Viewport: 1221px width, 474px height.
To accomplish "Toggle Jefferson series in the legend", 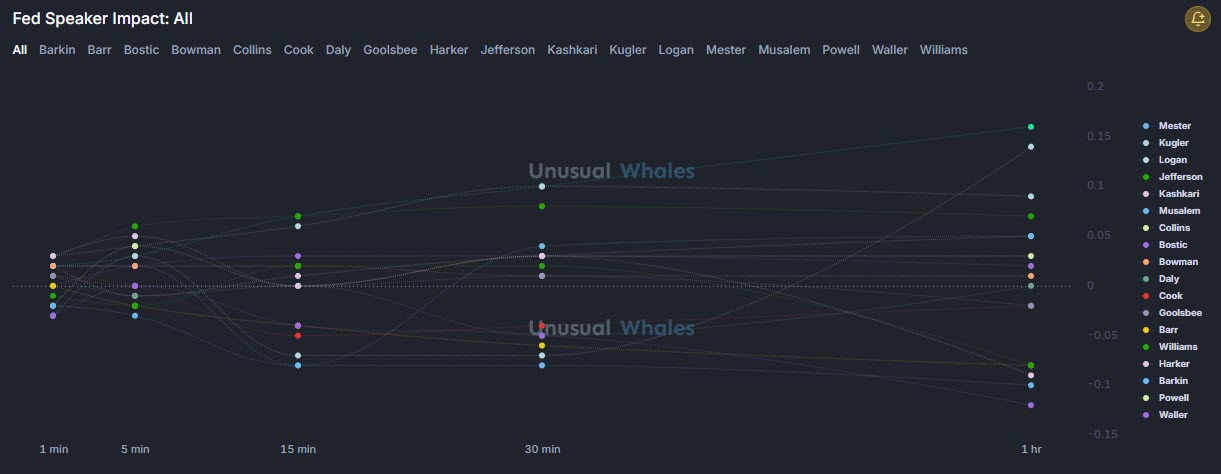I will (x=1180, y=177).
